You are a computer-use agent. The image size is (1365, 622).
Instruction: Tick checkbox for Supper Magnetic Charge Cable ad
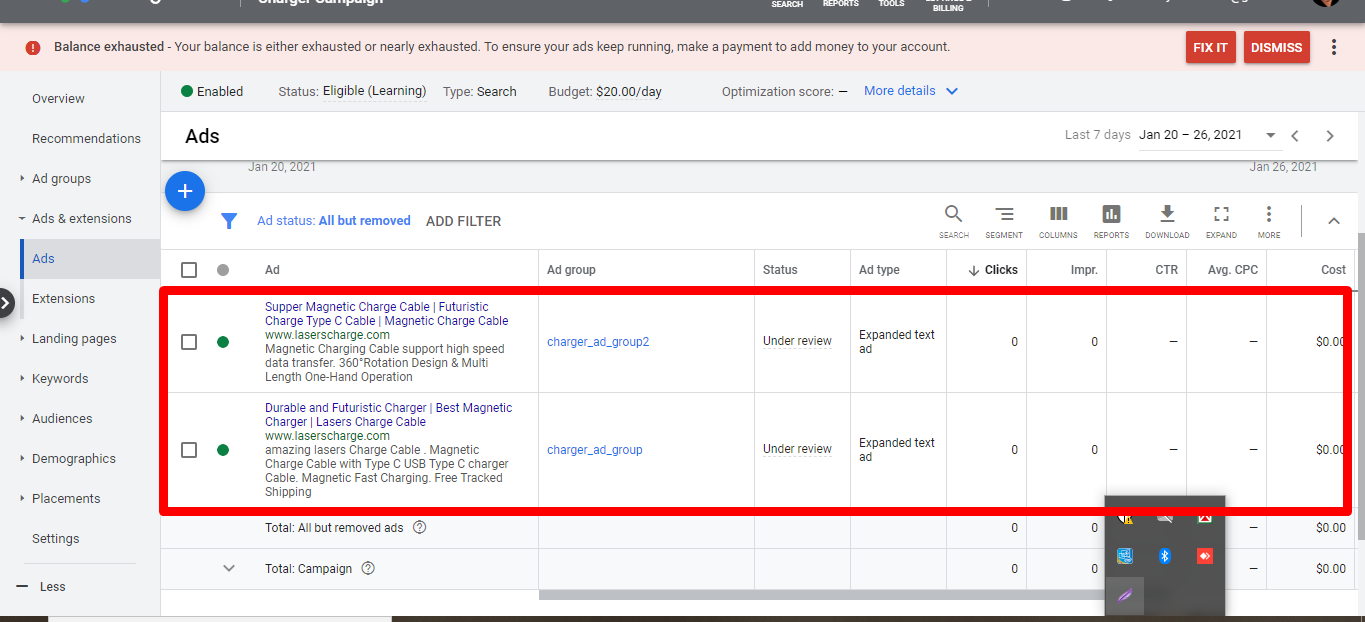pyautogui.click(x=189, y=342)
